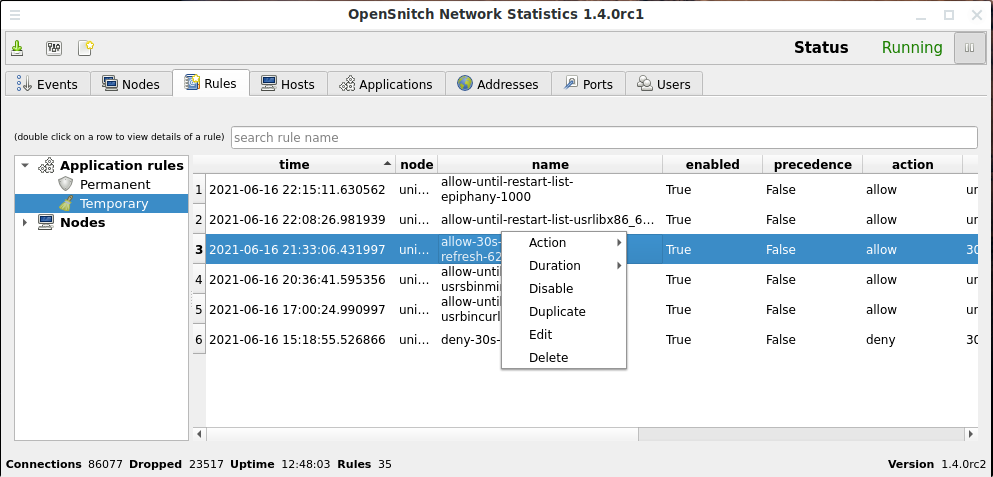Sort by the enabled column header

[712, 165]
